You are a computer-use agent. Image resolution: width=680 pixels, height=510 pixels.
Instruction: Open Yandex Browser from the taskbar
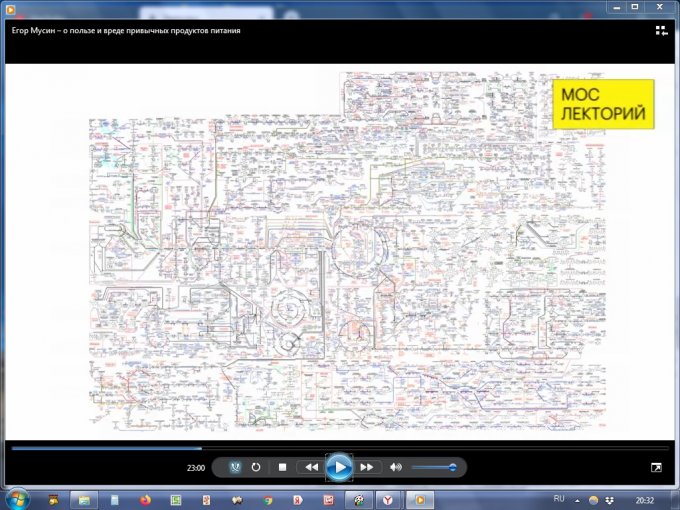click(389, 498)
